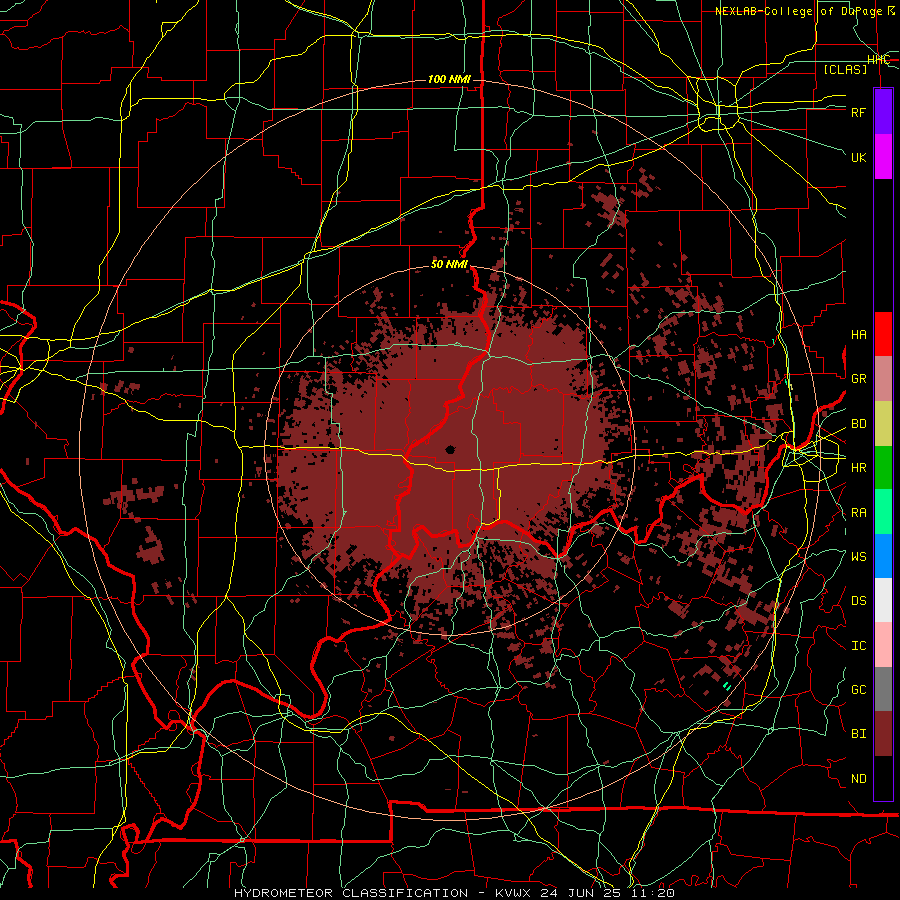Click the GR salmon legend color block

[x=883, y=378]
